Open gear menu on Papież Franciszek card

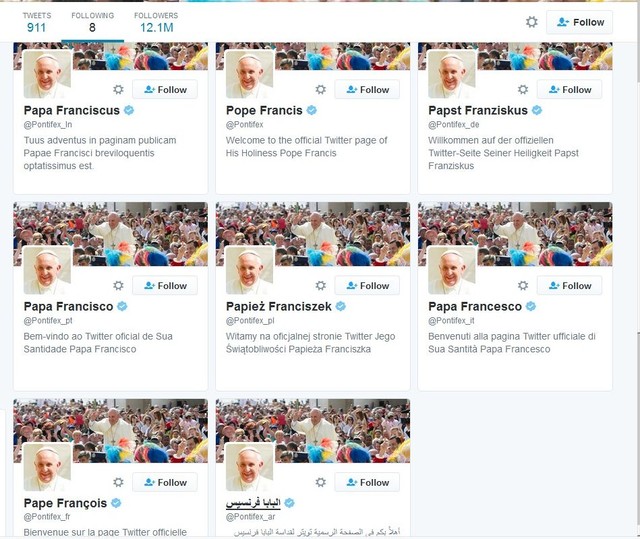click(x=321, y=286)
